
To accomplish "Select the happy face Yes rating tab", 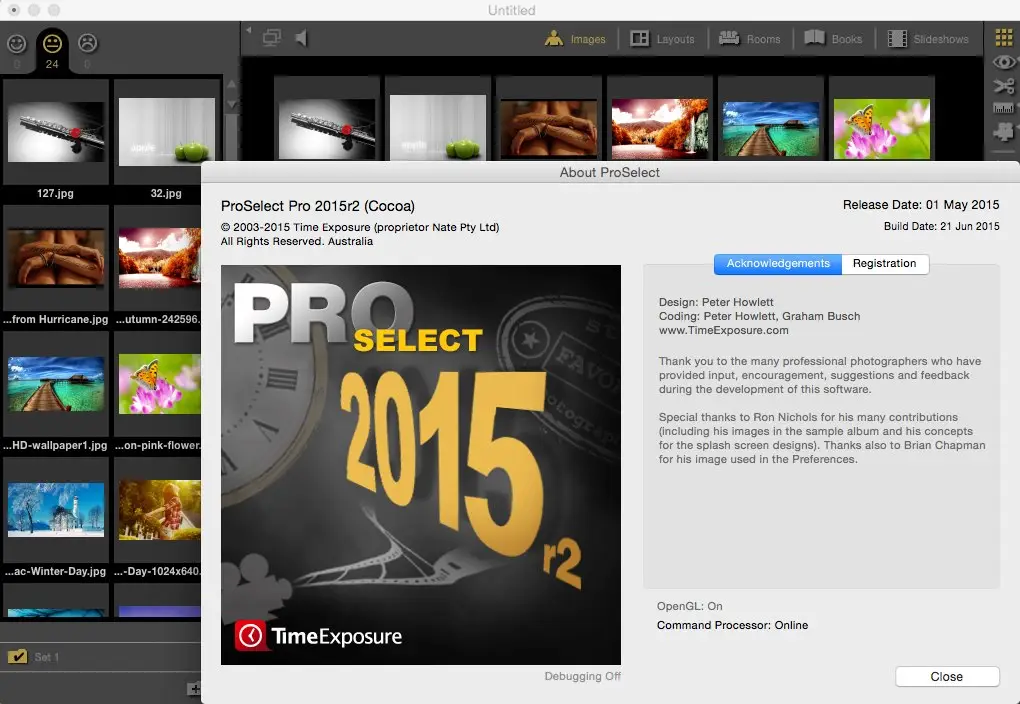I will [x=17, y=44].
